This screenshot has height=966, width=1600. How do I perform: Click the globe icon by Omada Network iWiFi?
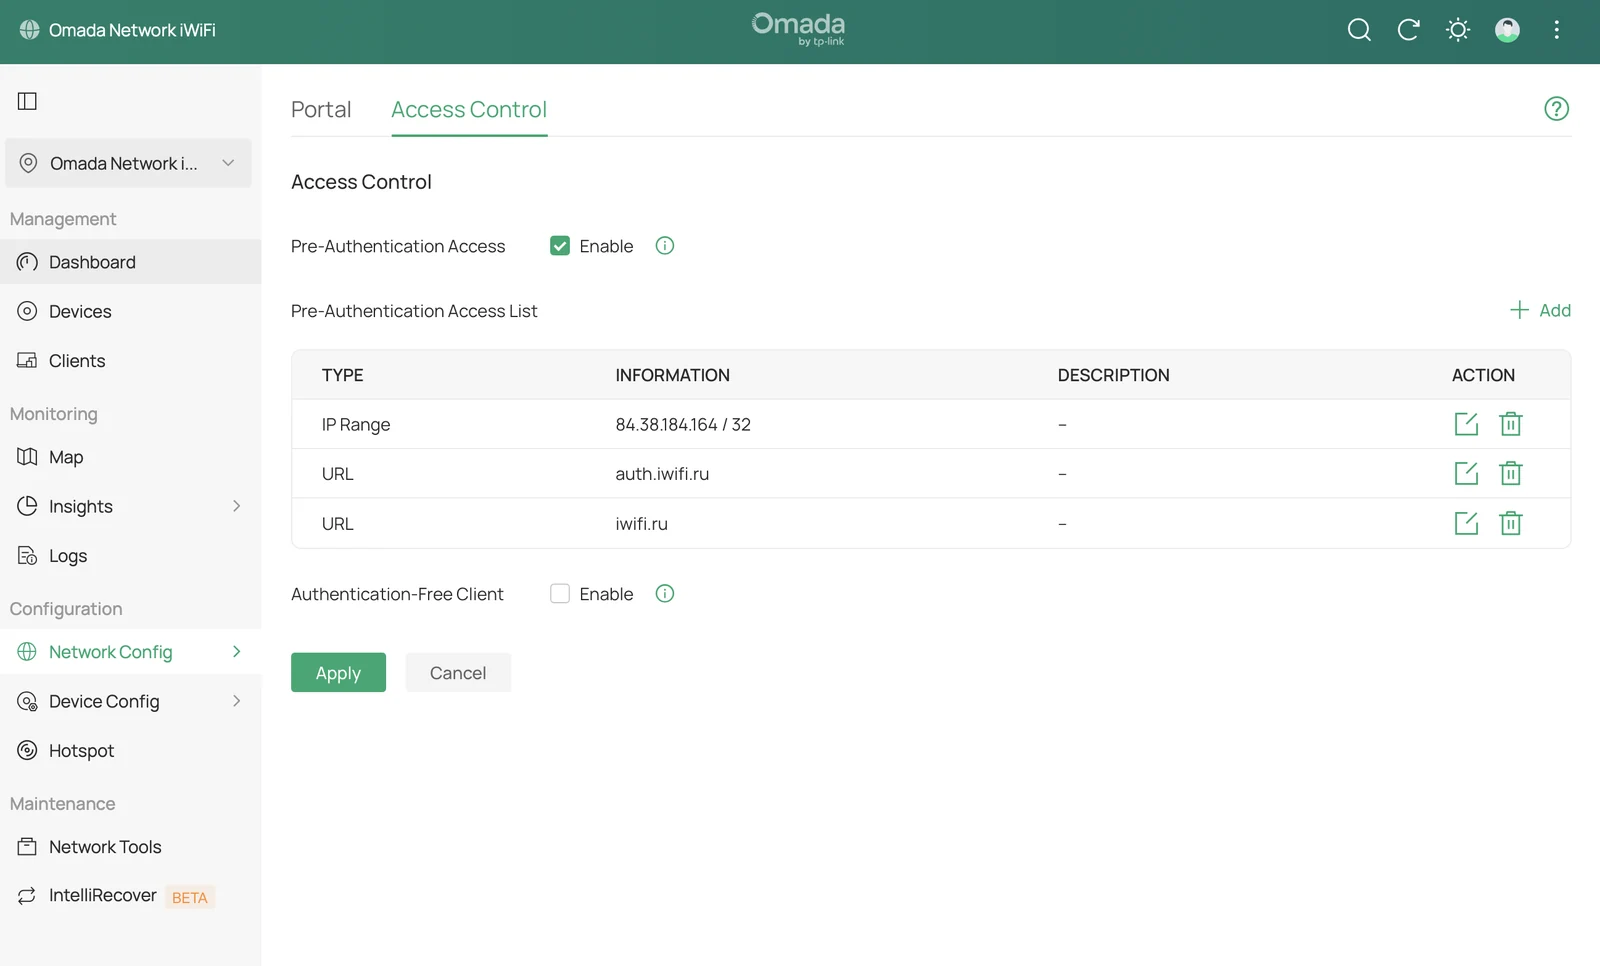(x=29, y=30)
